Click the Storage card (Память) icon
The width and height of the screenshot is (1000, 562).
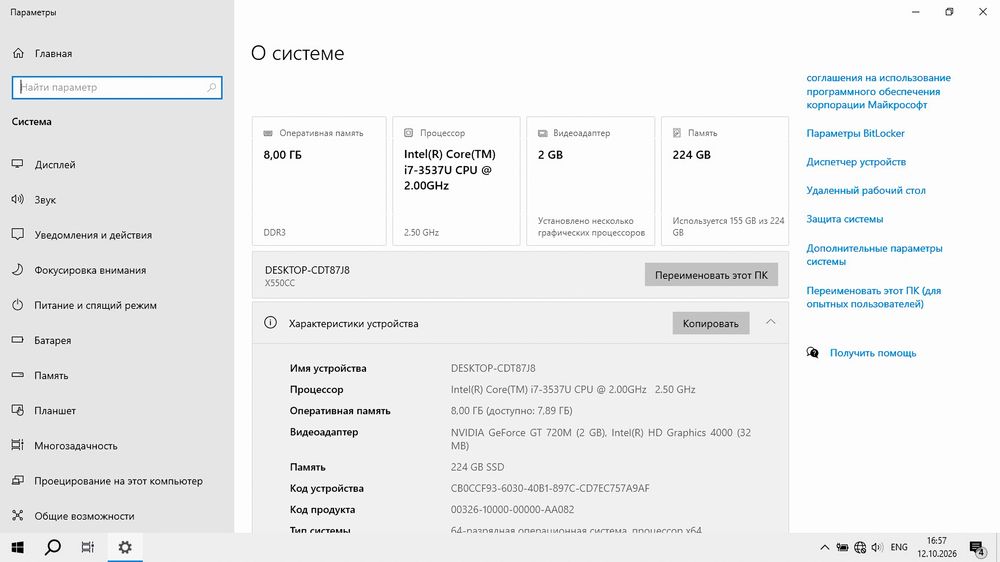677,133
